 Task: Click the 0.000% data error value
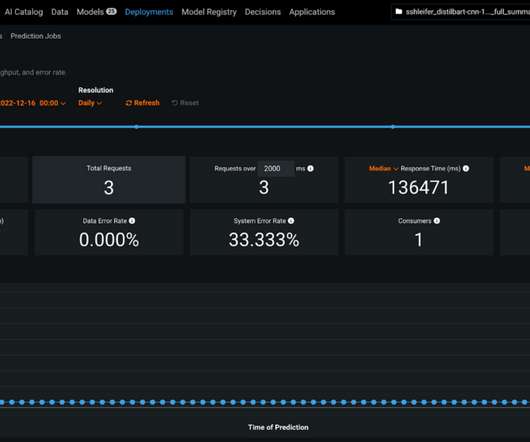pyautogui.click(x=109, y=240)
